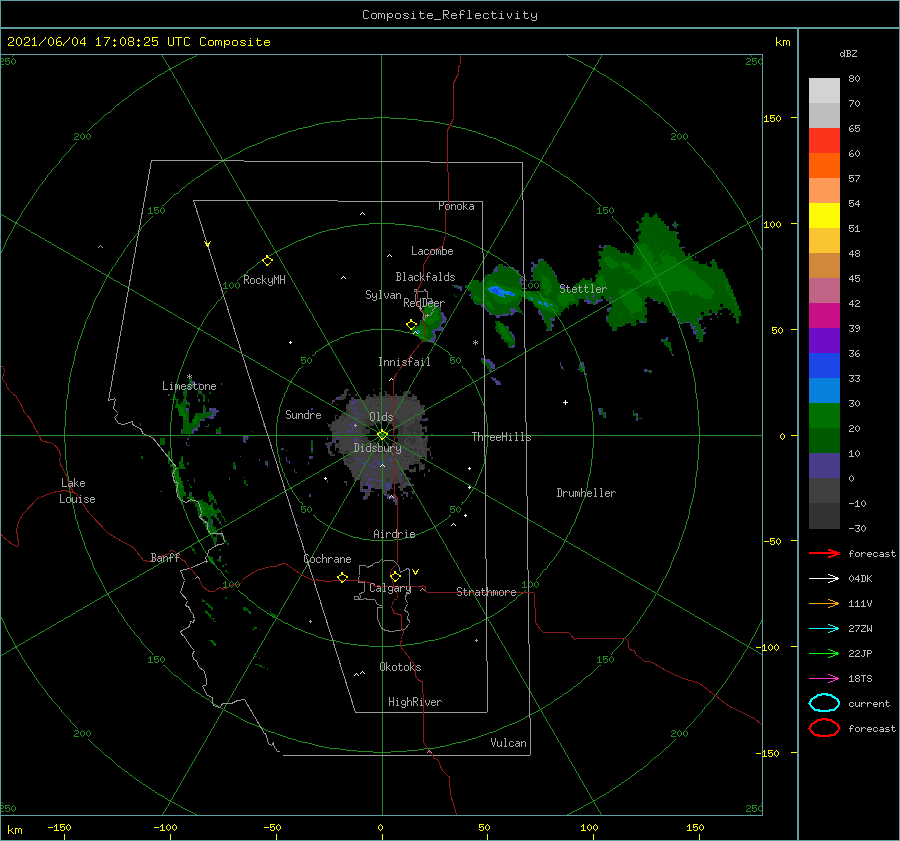Select the 33 dBZ blue color swatch
900x841 pixels.
[824, 365]
